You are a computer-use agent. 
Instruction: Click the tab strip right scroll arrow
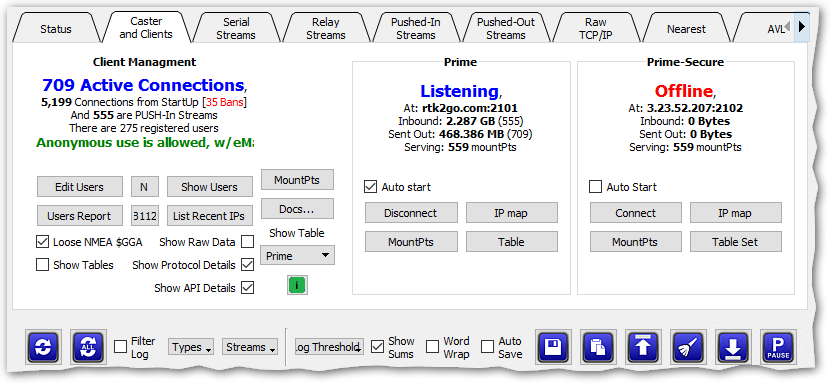pos(802,26)
